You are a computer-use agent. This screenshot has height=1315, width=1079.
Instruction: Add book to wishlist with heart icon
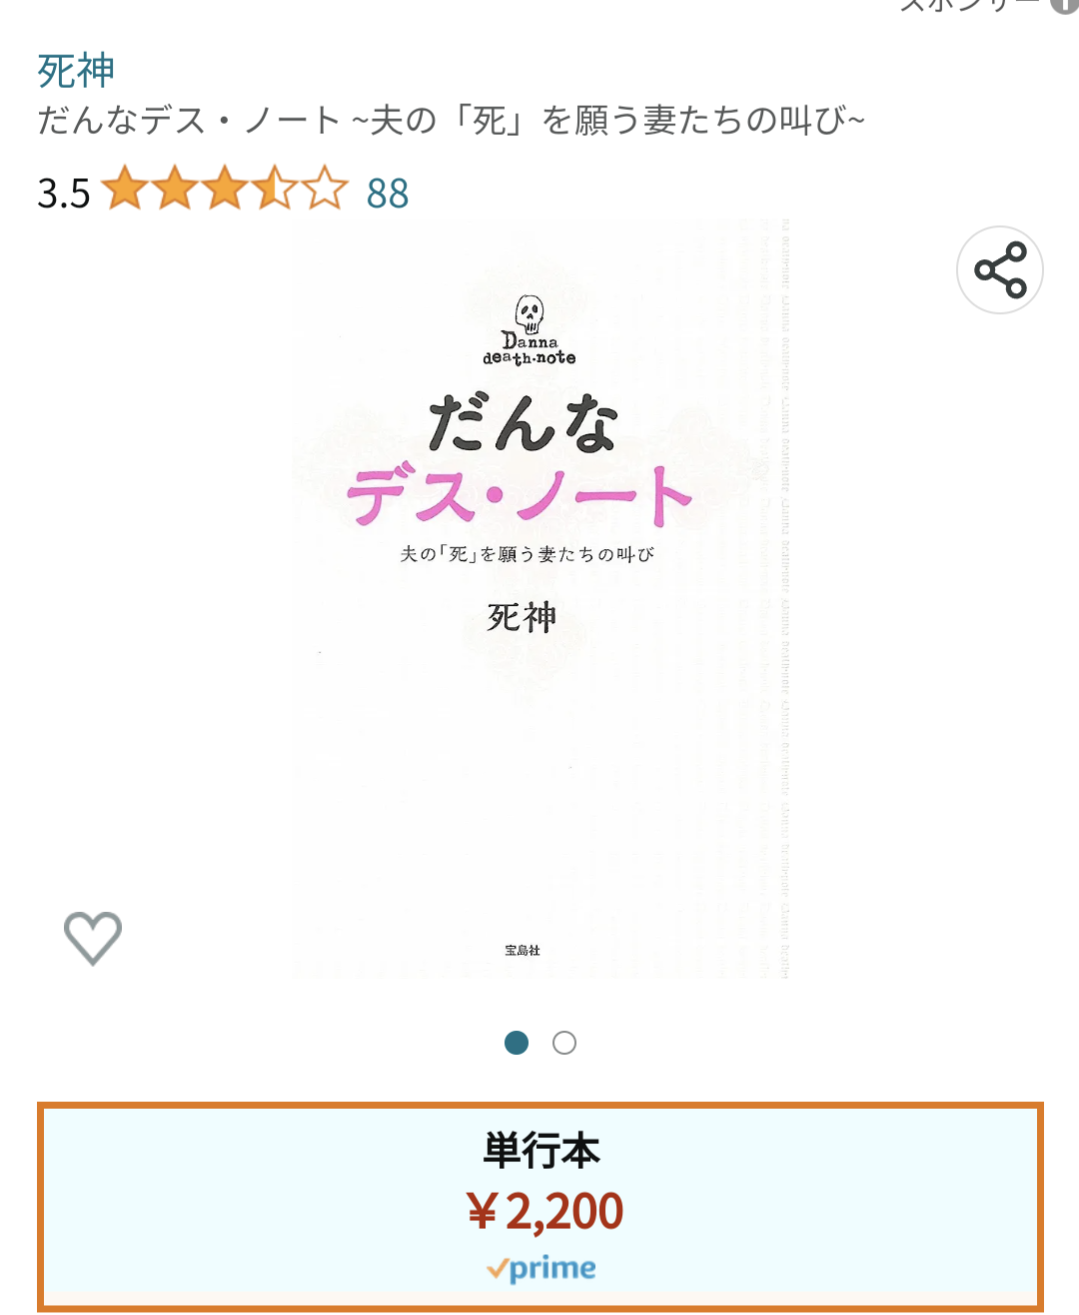(93, 938)
